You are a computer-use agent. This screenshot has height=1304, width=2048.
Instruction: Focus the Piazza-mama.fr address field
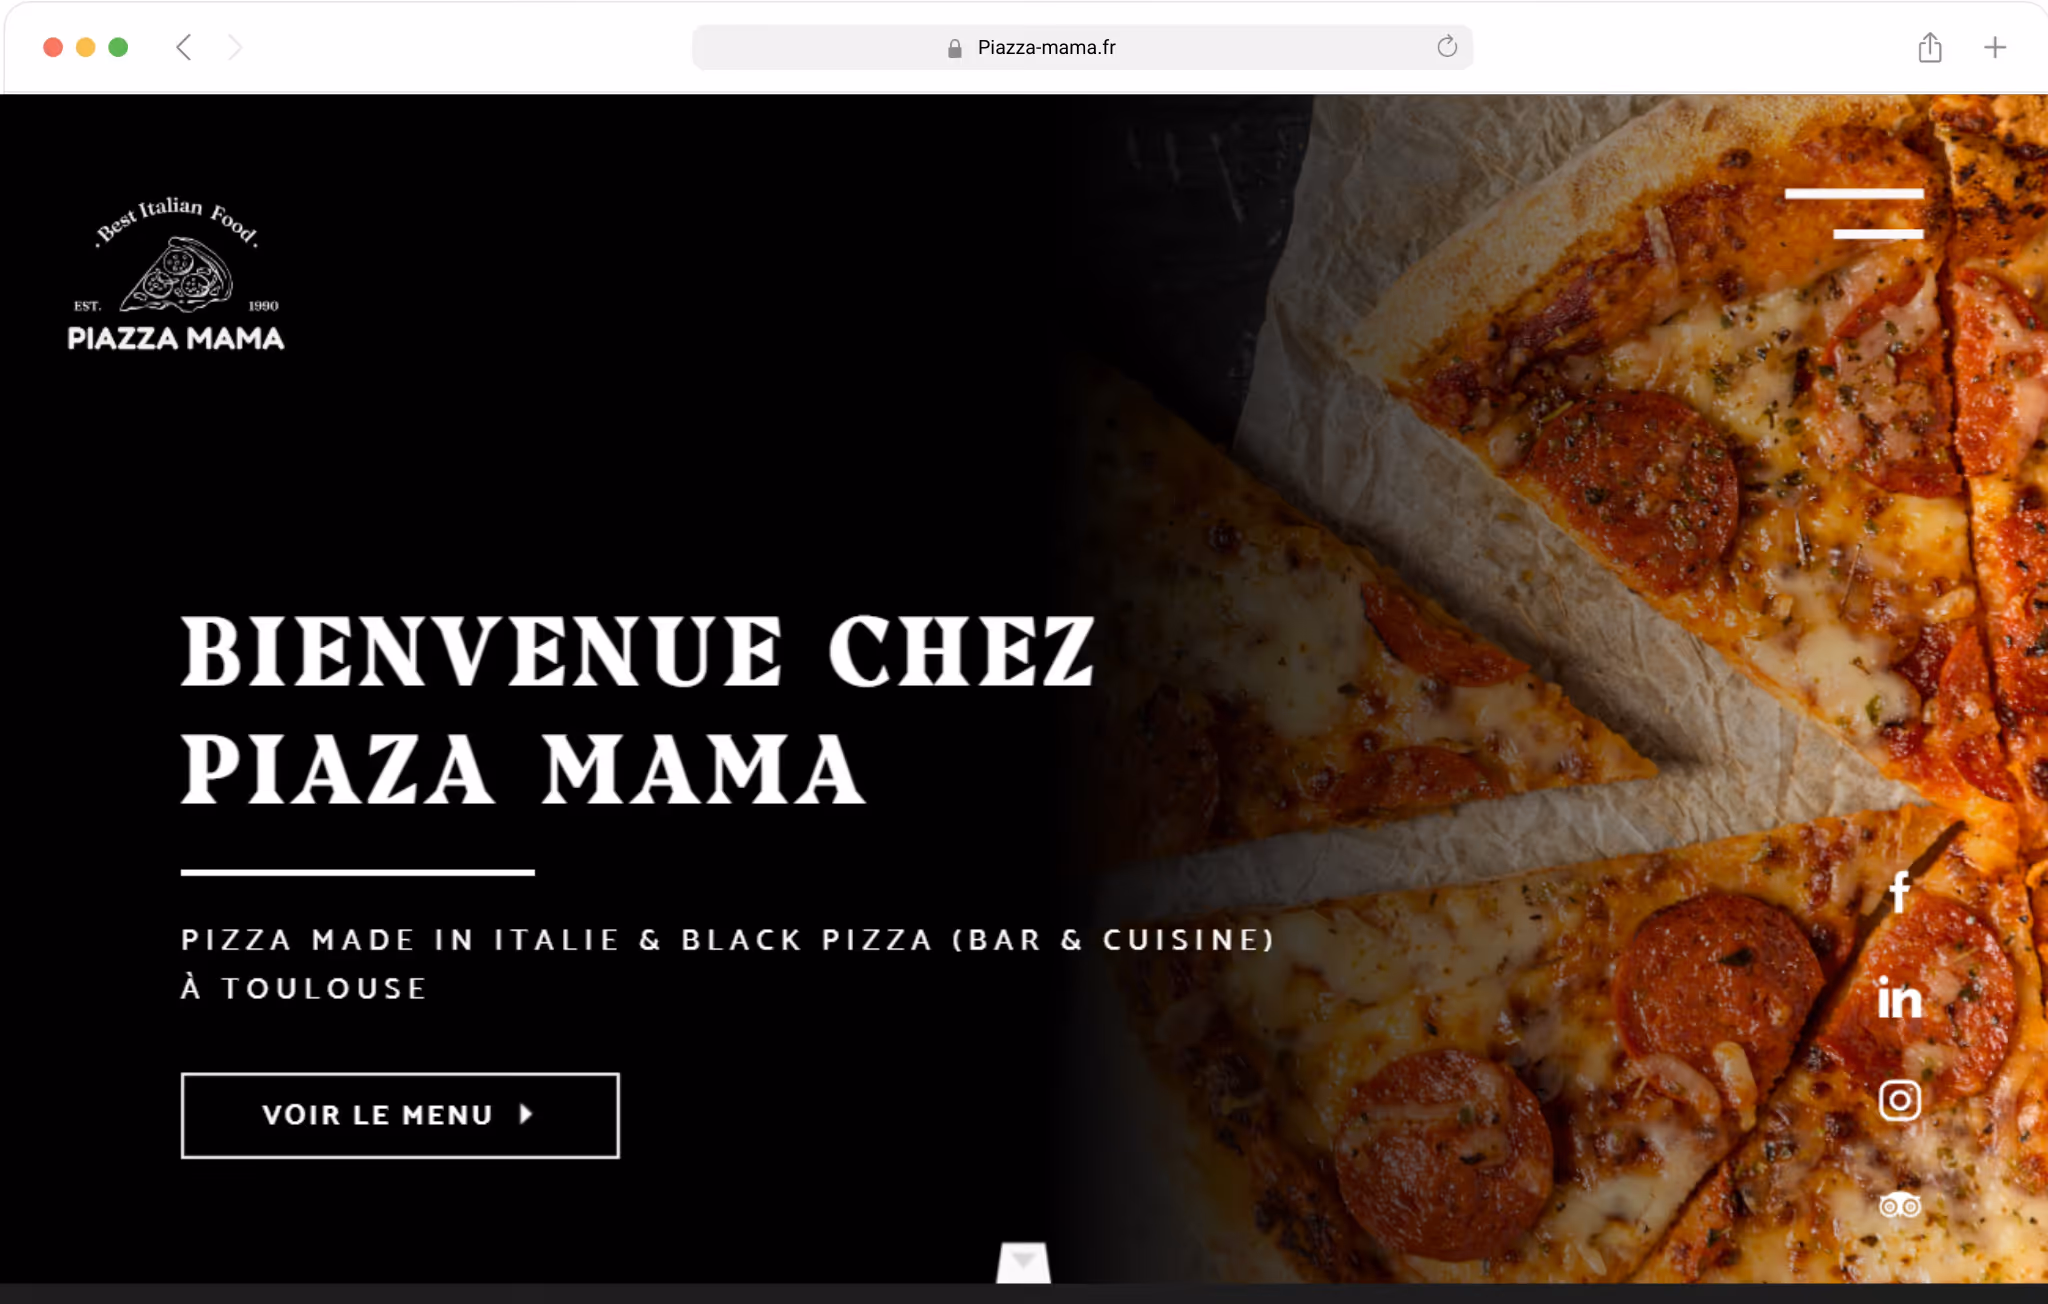click(1082, 47)
